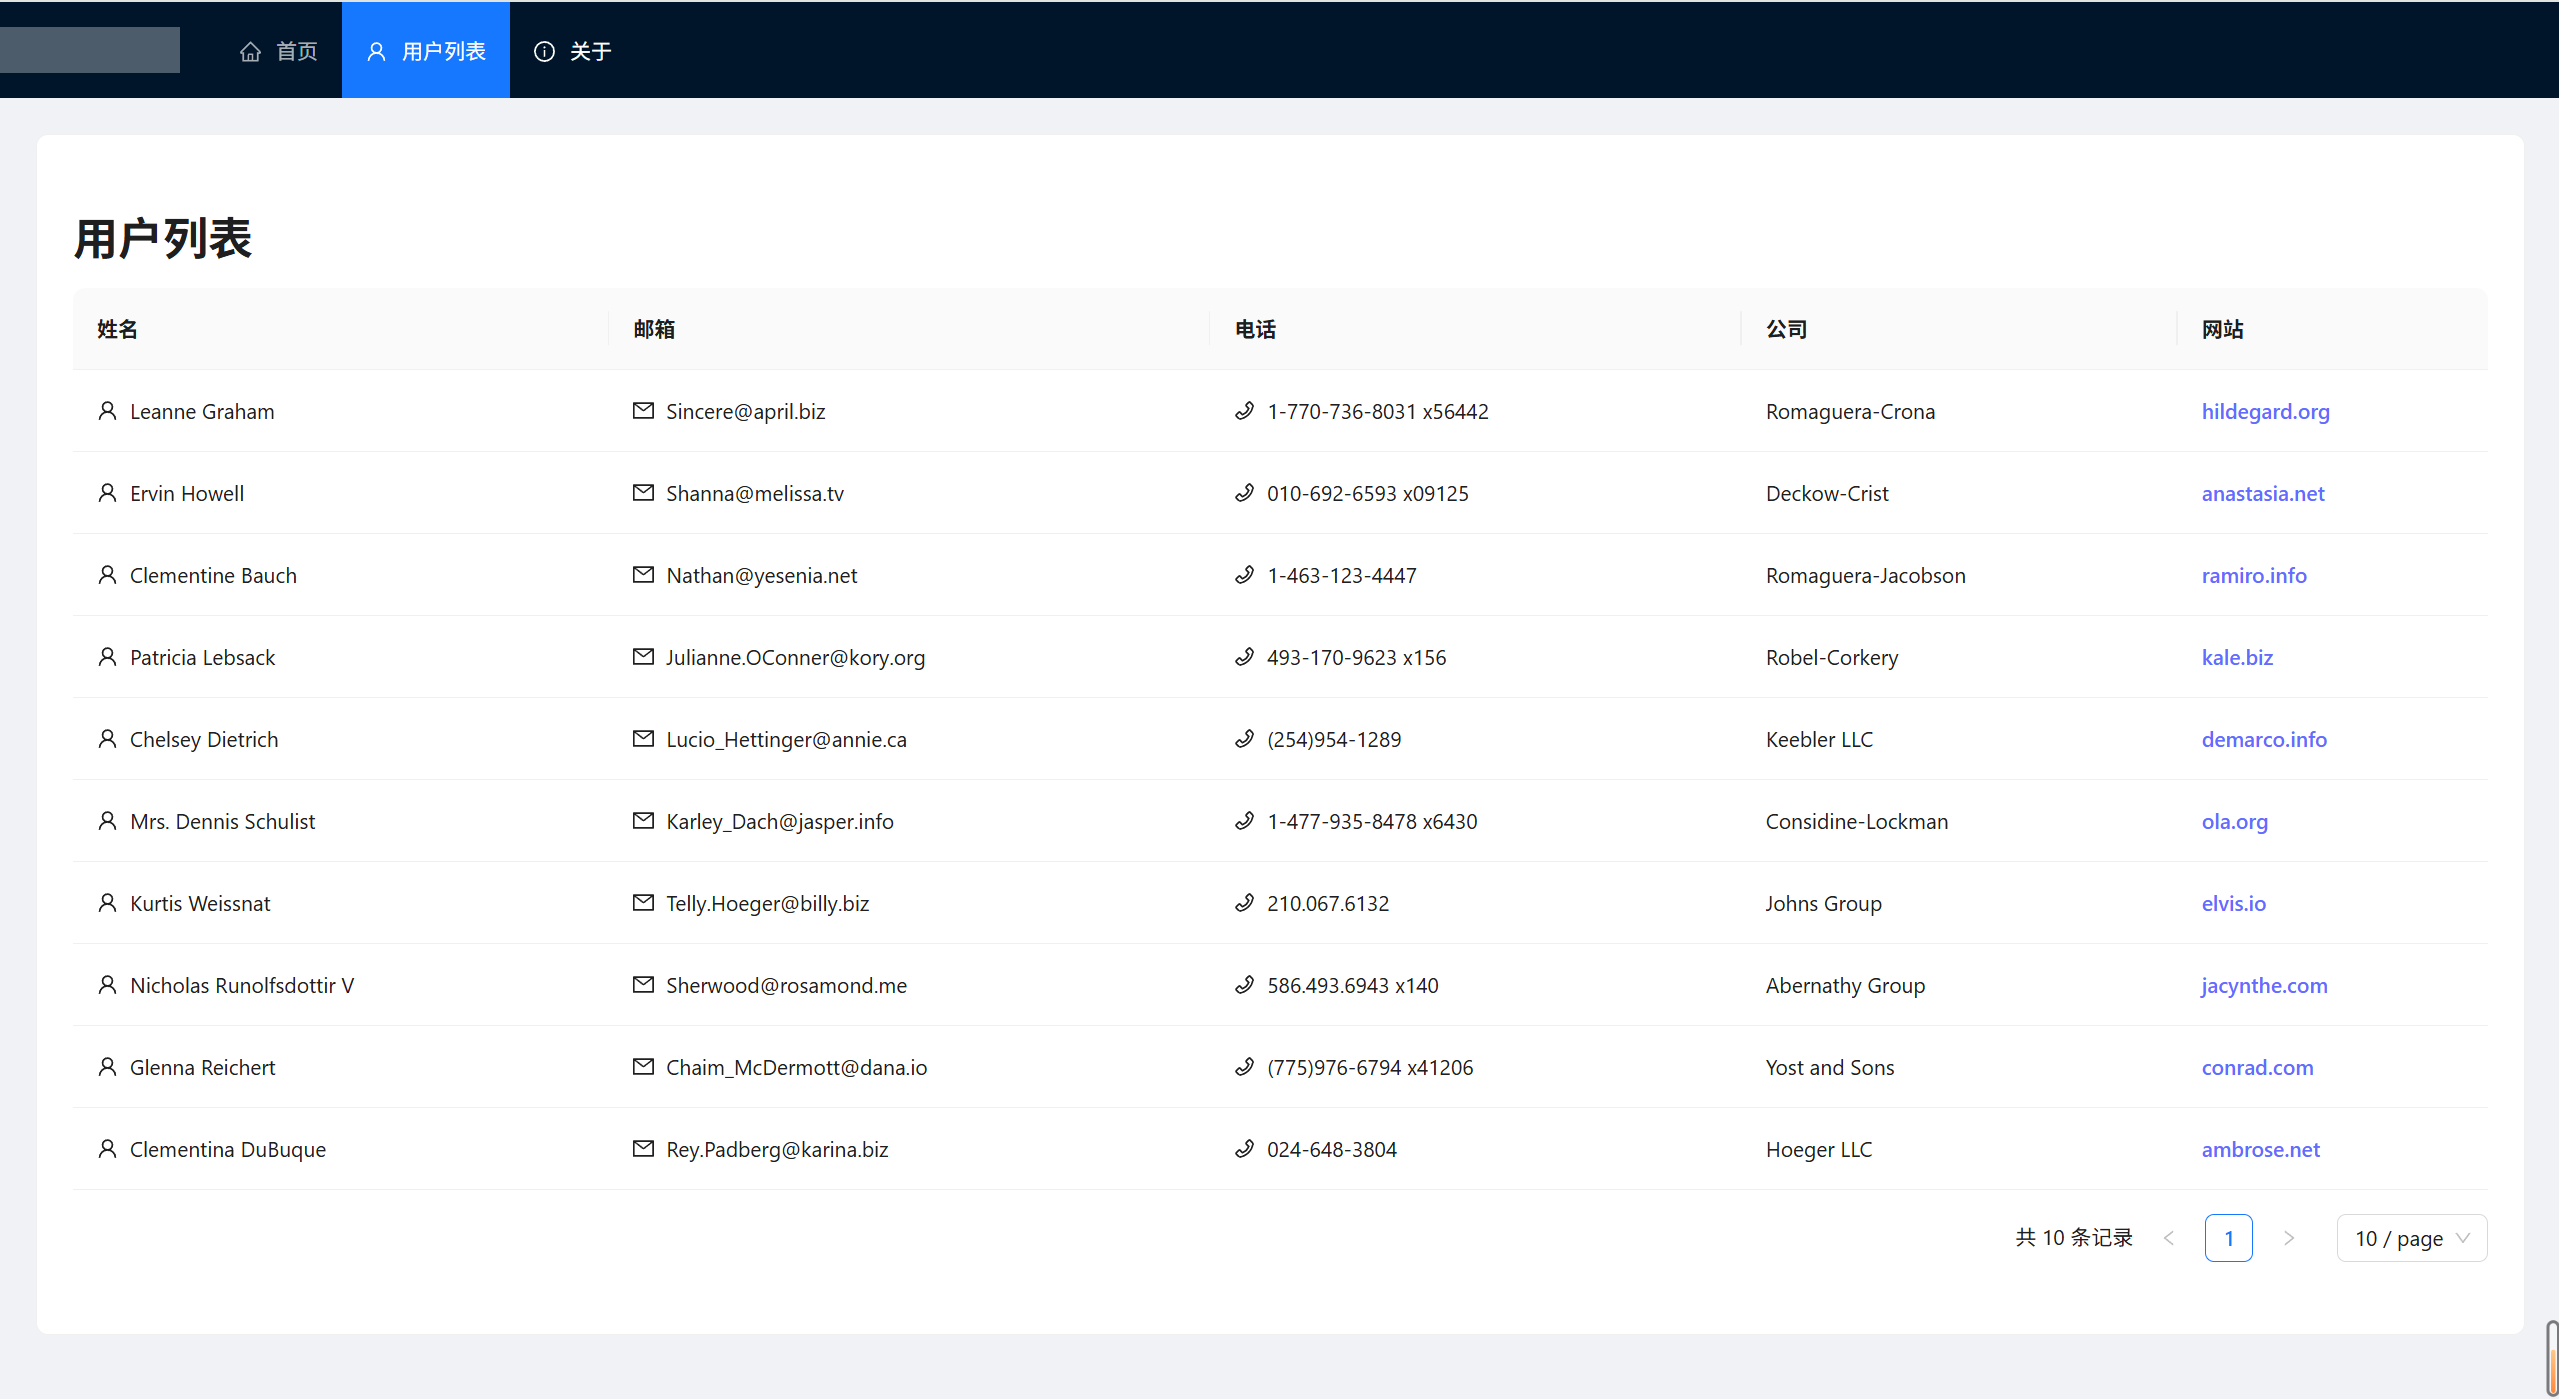Image resolution: width=2559 pixels, height=1399 pixels.
Task: Go to previous page with left chevron
Action: [2169, 1238]
